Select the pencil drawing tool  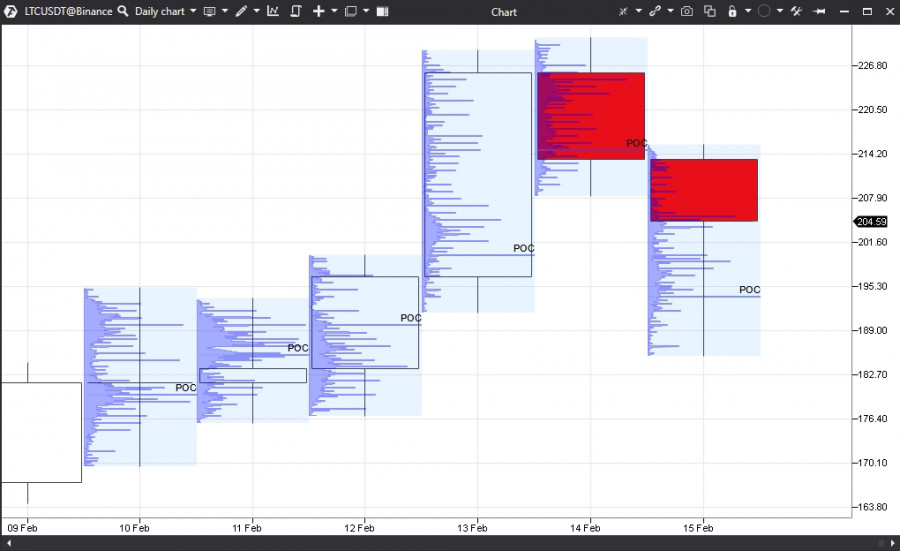(241, 11)
